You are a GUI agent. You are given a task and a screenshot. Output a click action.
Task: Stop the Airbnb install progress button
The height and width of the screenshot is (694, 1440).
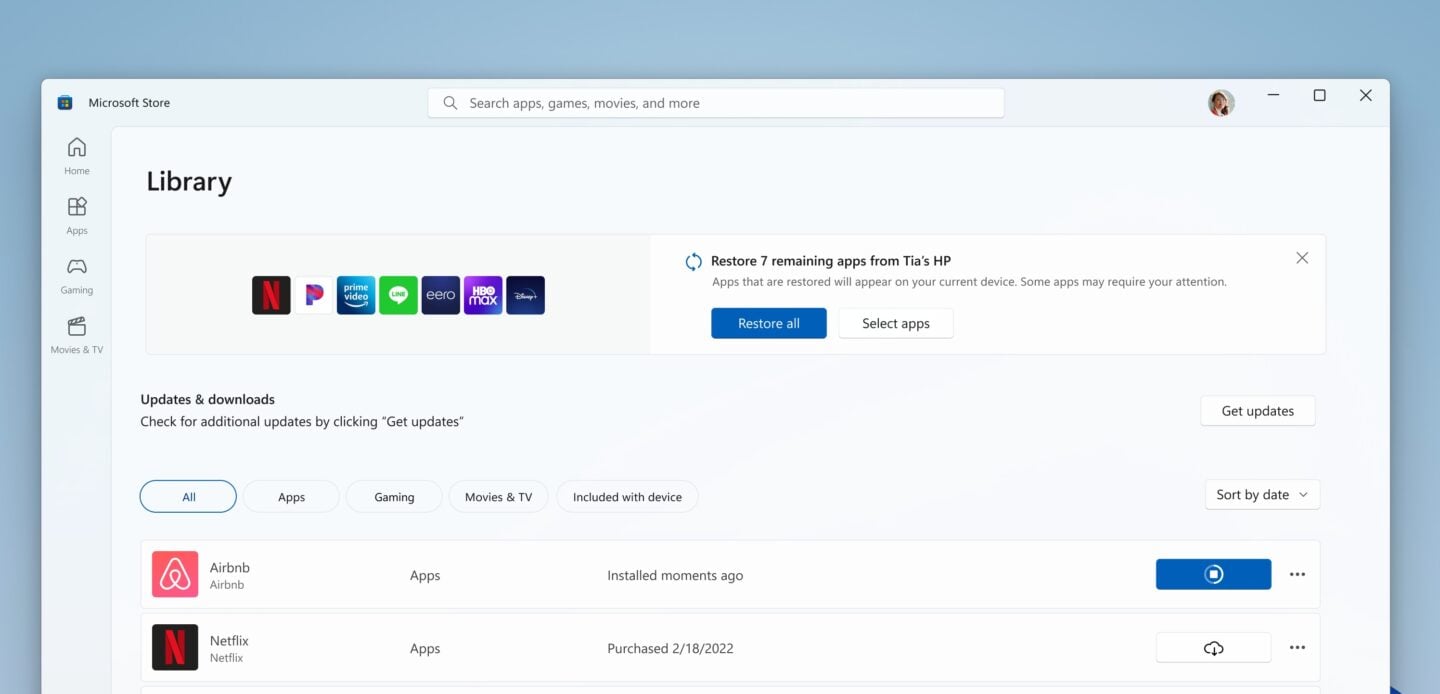[1213, 574]
